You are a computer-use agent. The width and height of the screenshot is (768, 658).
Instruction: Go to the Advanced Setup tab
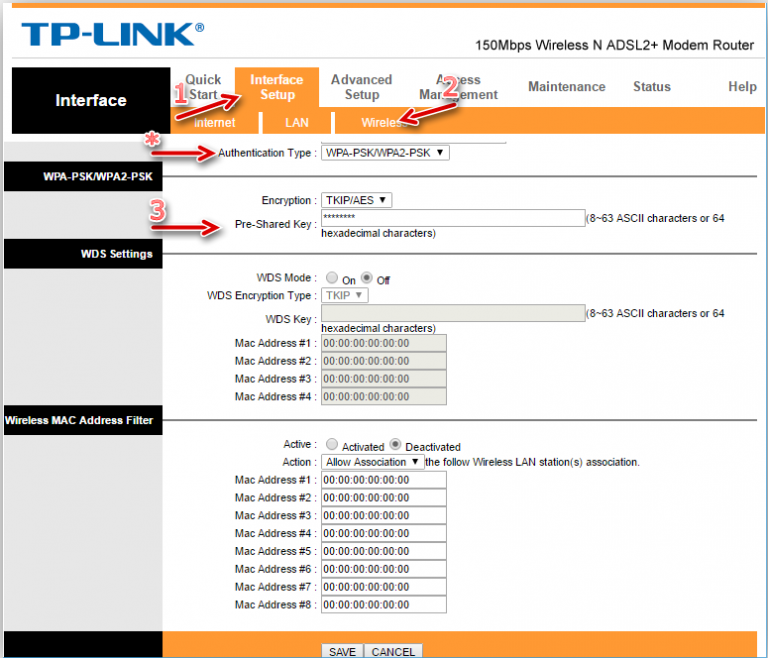pyautogui.click(x=361, y=87)
